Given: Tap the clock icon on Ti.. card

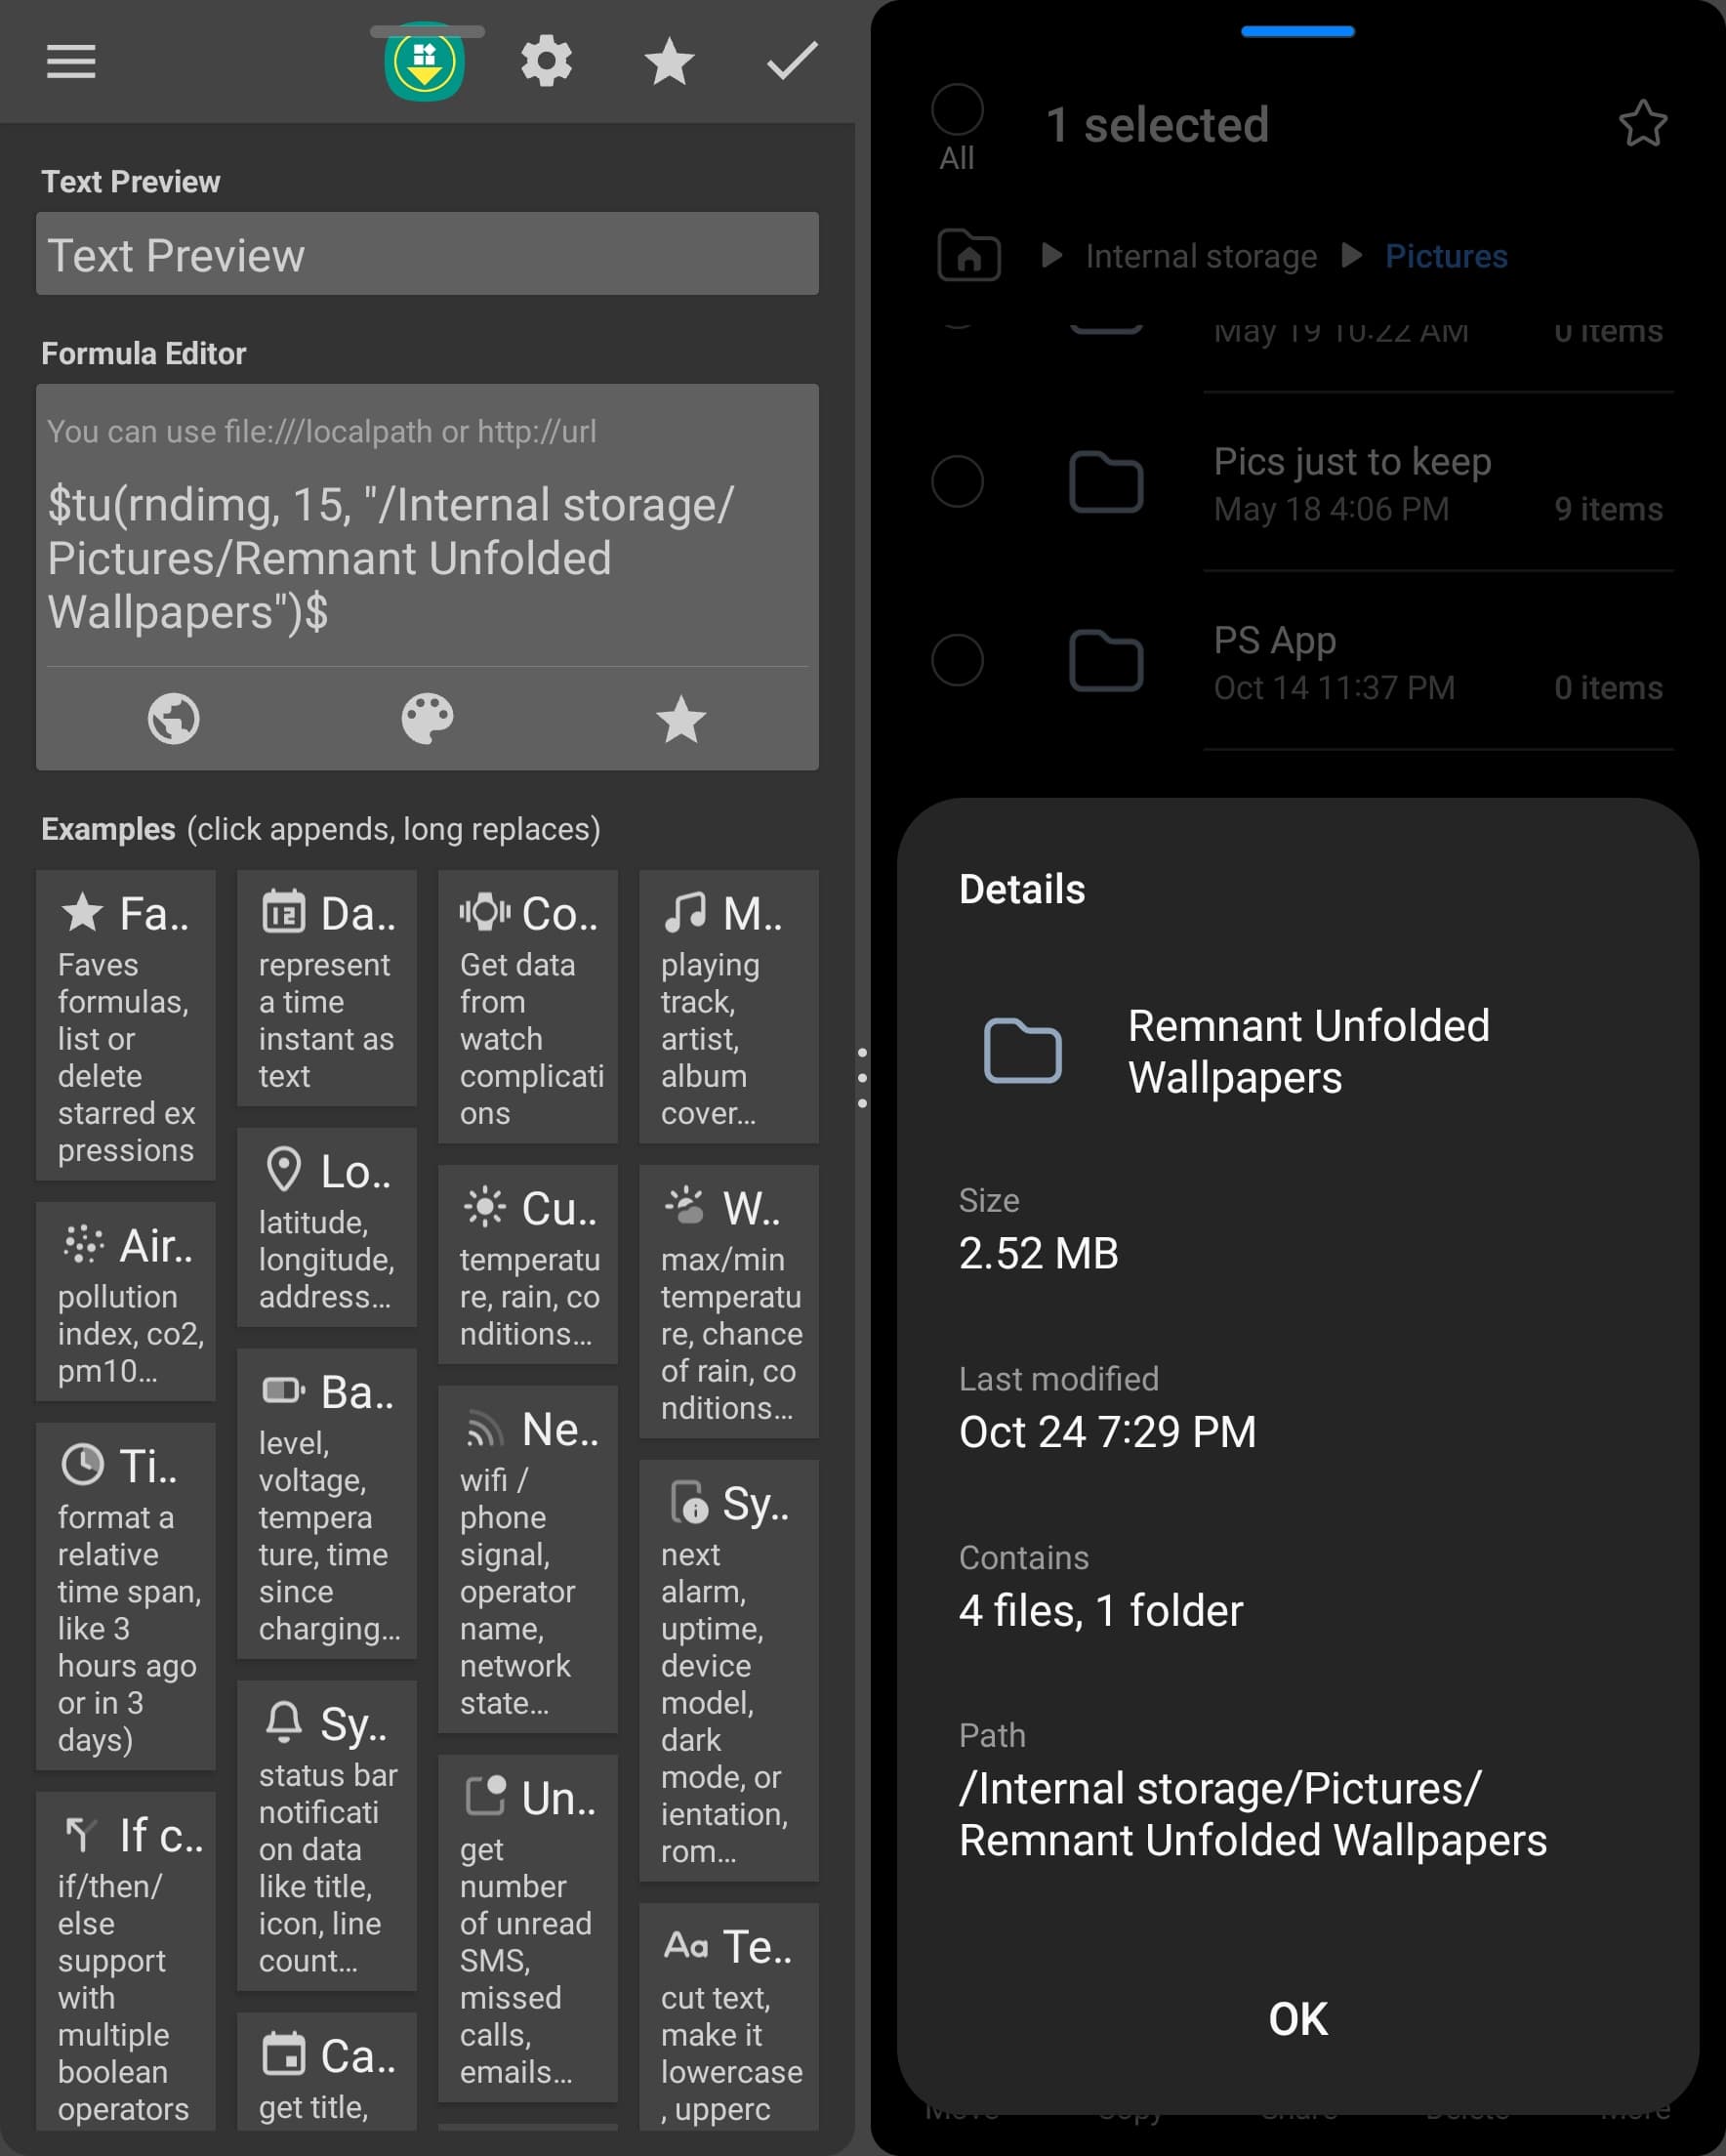Looking at the screenshot, I should click(82, 1465).
